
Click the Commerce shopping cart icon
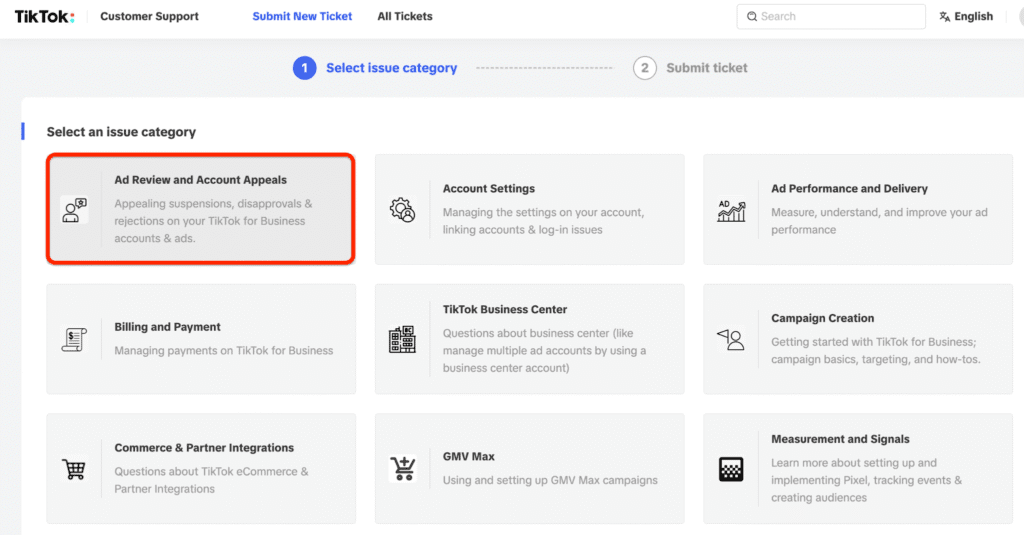(x=74, y=469)
